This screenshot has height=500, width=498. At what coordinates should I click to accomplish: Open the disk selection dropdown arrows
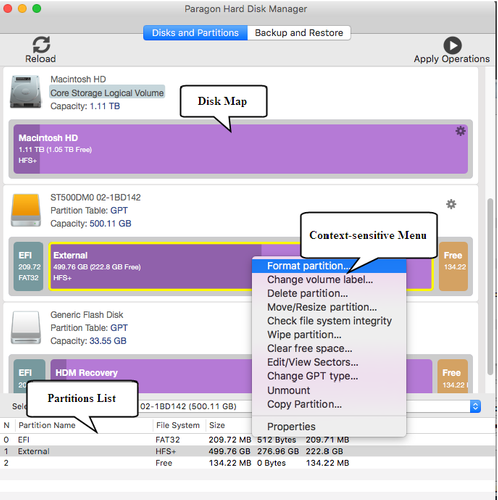click(475, 406)
